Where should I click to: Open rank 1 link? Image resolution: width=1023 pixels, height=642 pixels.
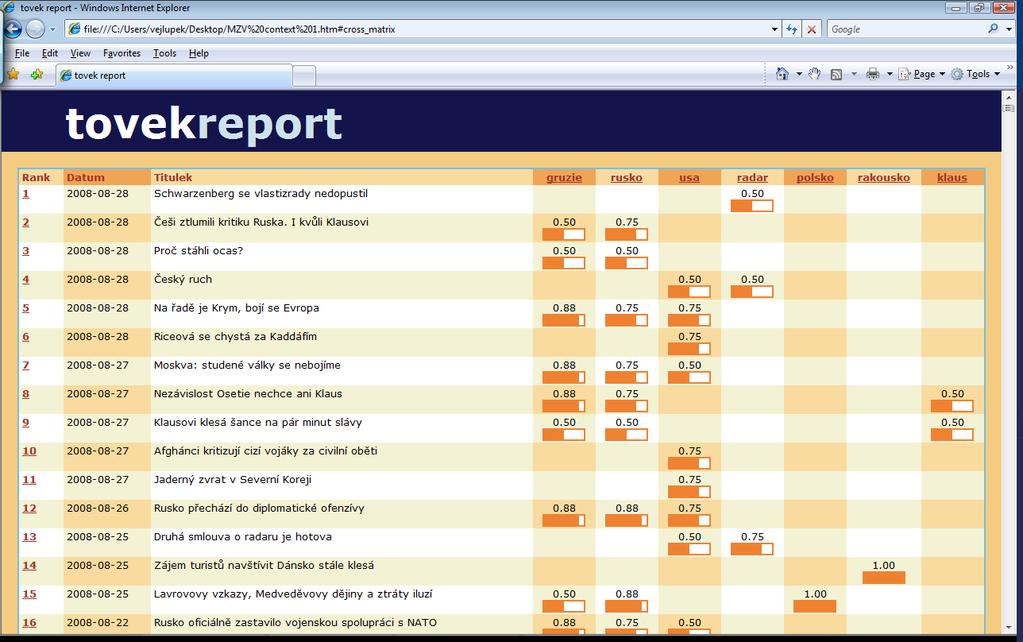pos(25,194)
